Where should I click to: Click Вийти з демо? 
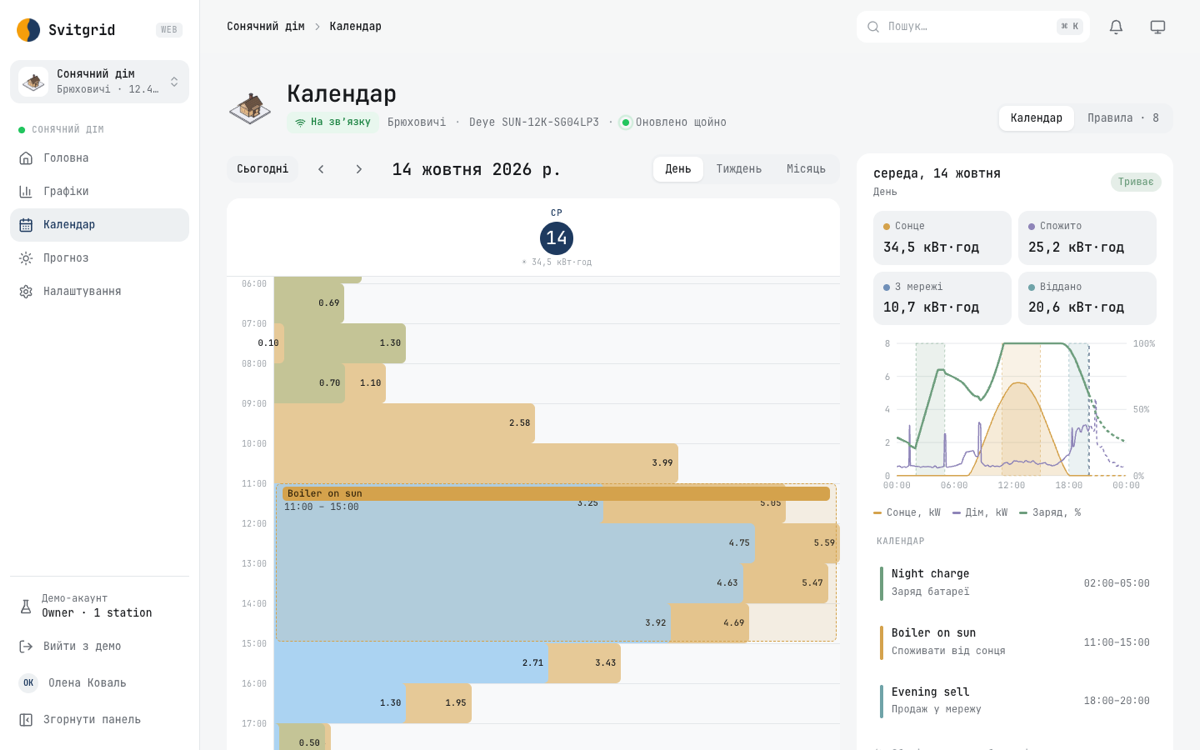pos(99,646)
